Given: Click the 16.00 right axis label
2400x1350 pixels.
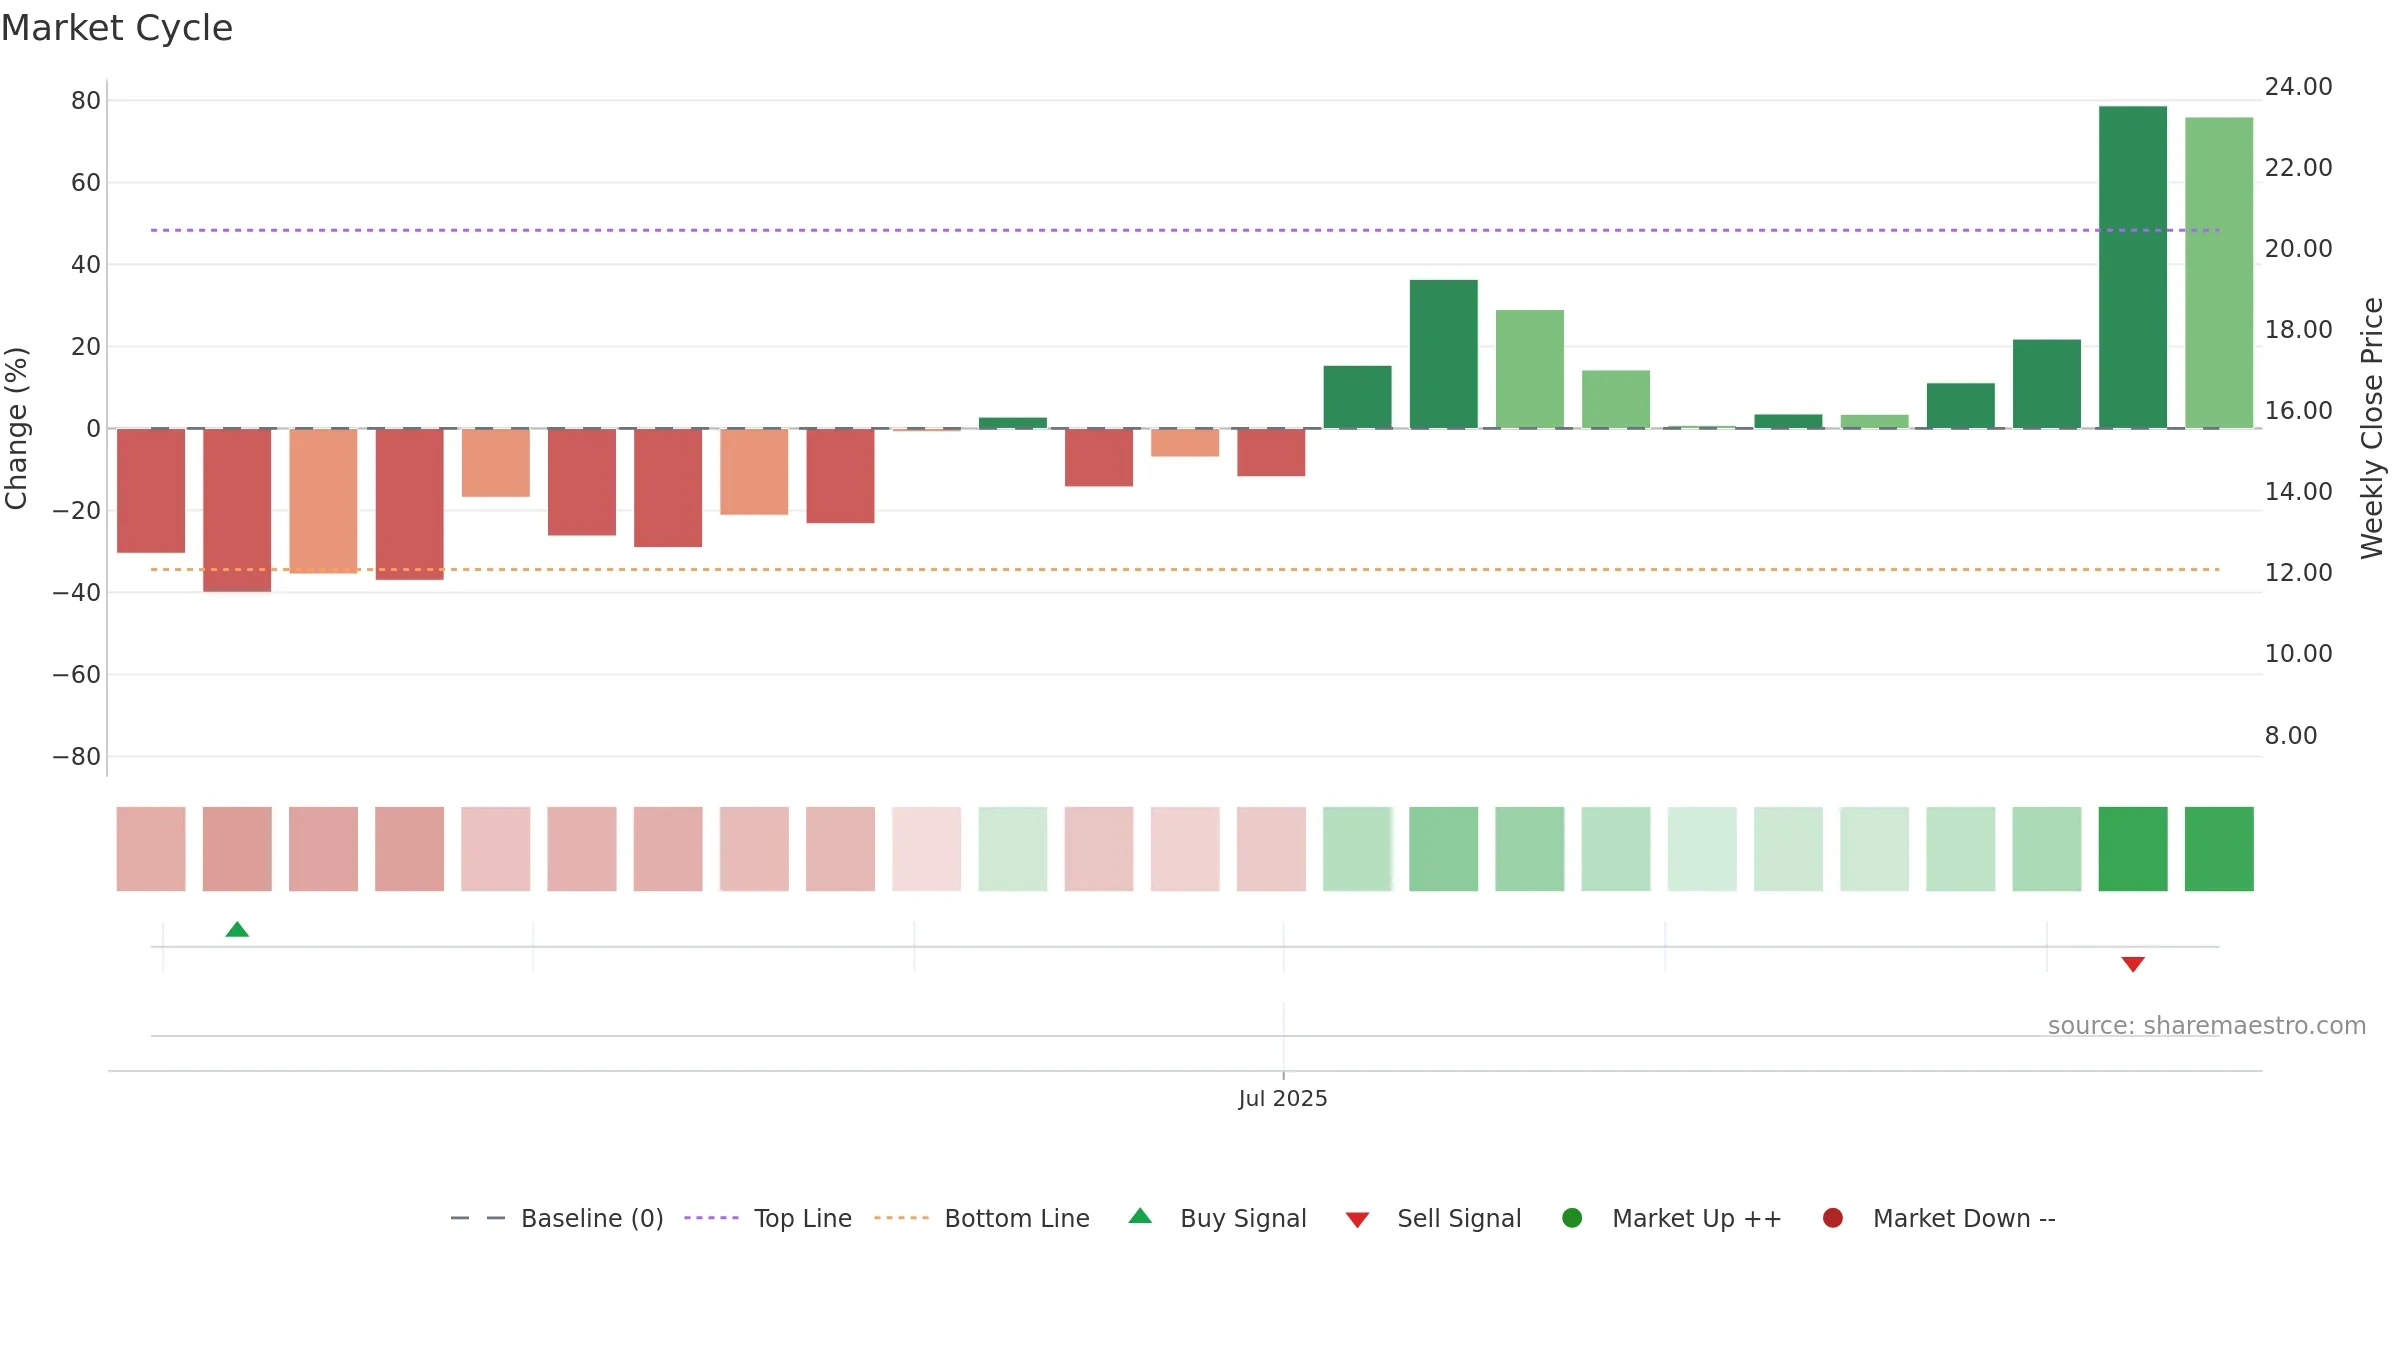Looking at the screenshot, I should tap(2298, 411).
